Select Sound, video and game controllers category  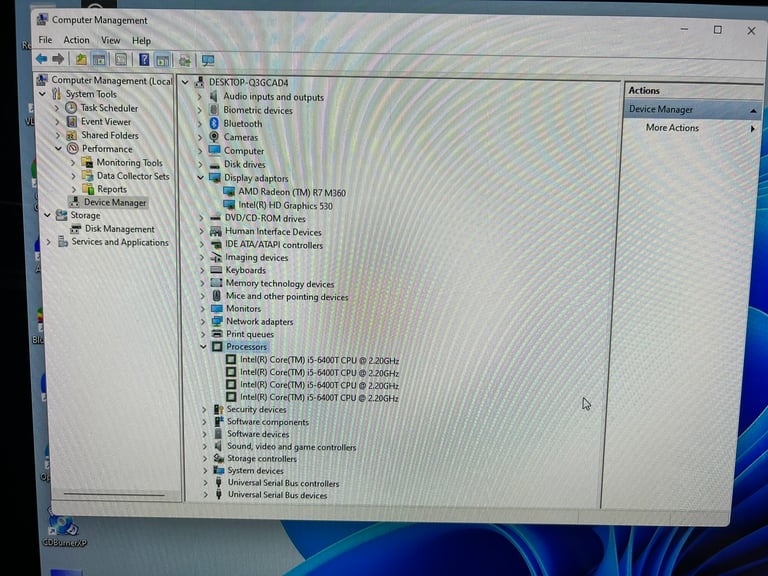click(291, 447)
